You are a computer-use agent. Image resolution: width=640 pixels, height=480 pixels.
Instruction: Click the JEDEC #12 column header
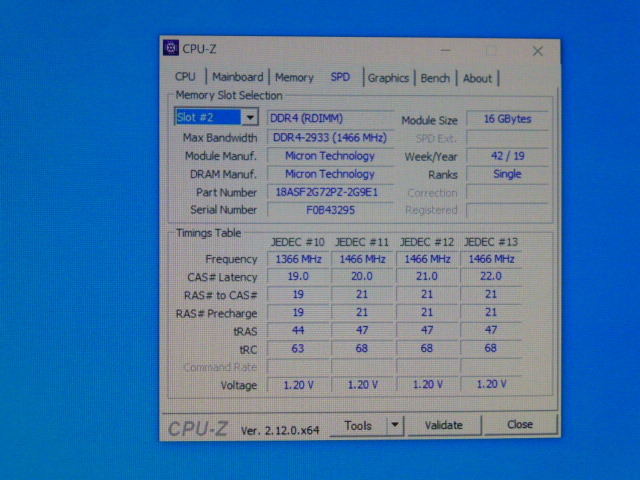(x=427, y=242)
